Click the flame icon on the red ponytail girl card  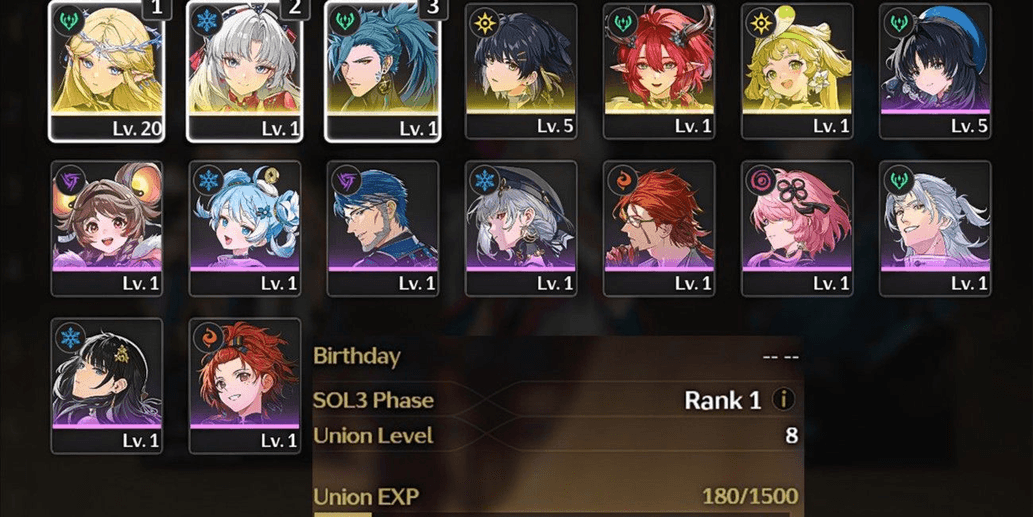click(208, 337)
